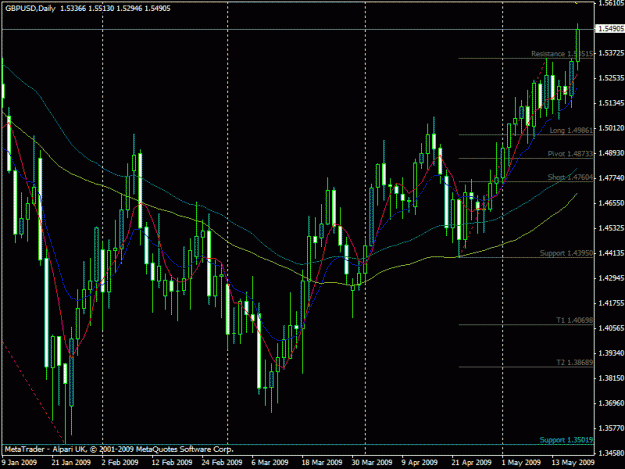The height and width of the screenshot is (469, 625).
Task: Click the 1.35770 price axis value
Action: 611,428
